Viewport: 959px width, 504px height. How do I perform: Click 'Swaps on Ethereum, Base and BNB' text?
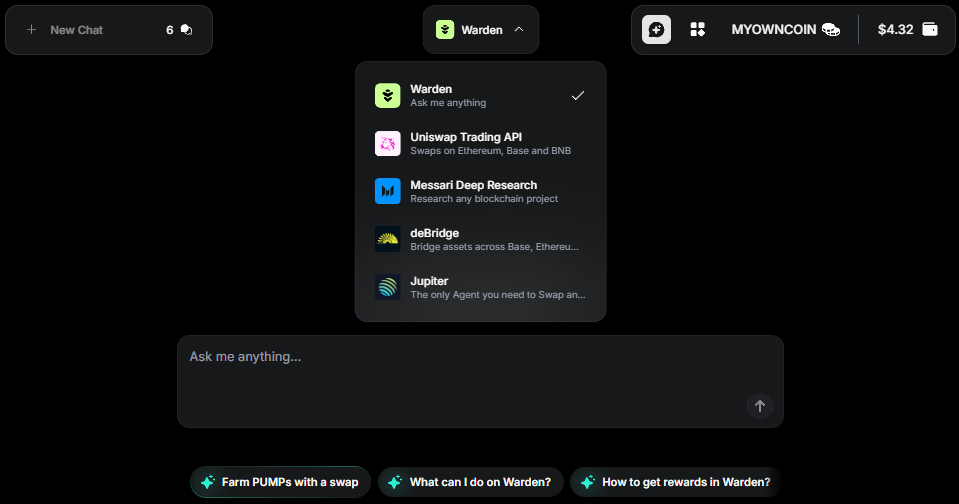pyautogui.click(x=491, y=150)
